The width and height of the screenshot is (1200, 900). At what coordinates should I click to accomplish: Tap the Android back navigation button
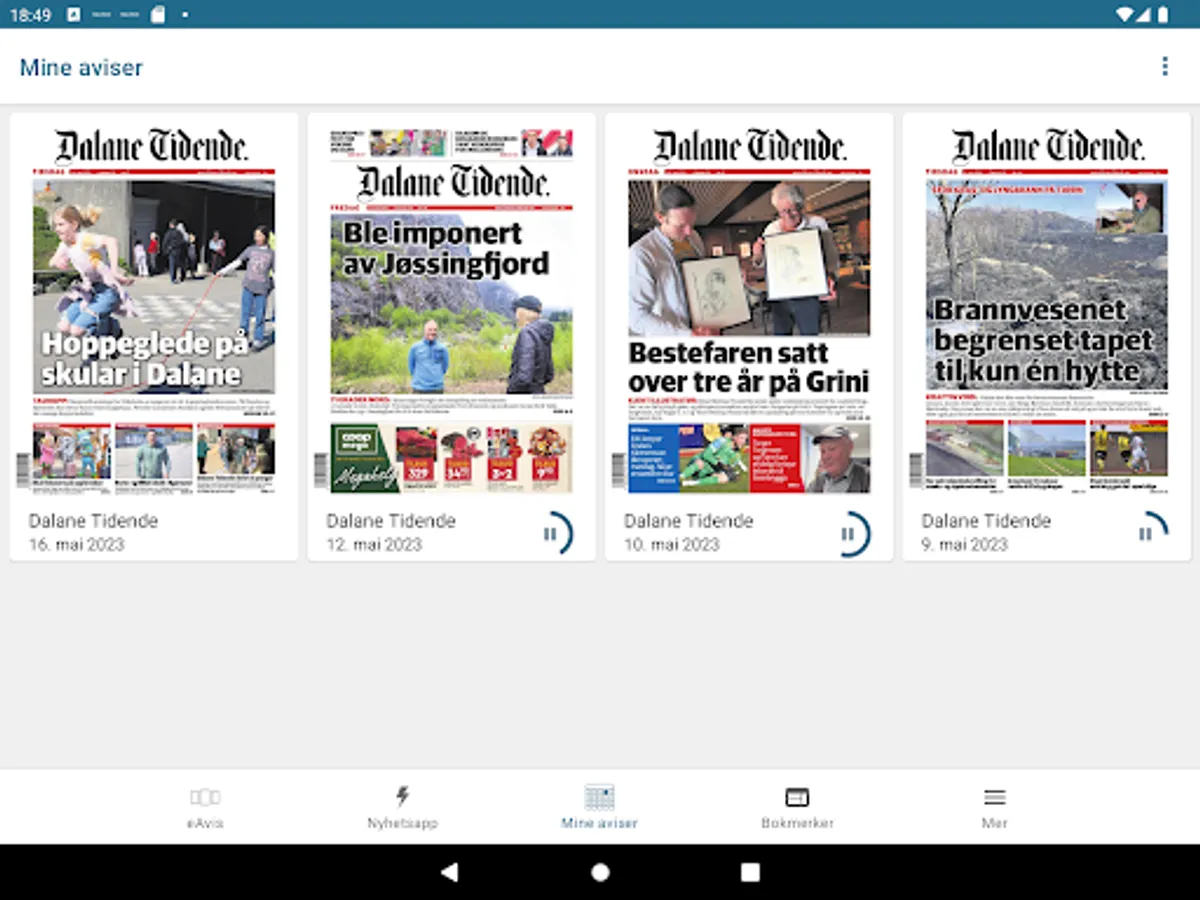pos(449,872)
